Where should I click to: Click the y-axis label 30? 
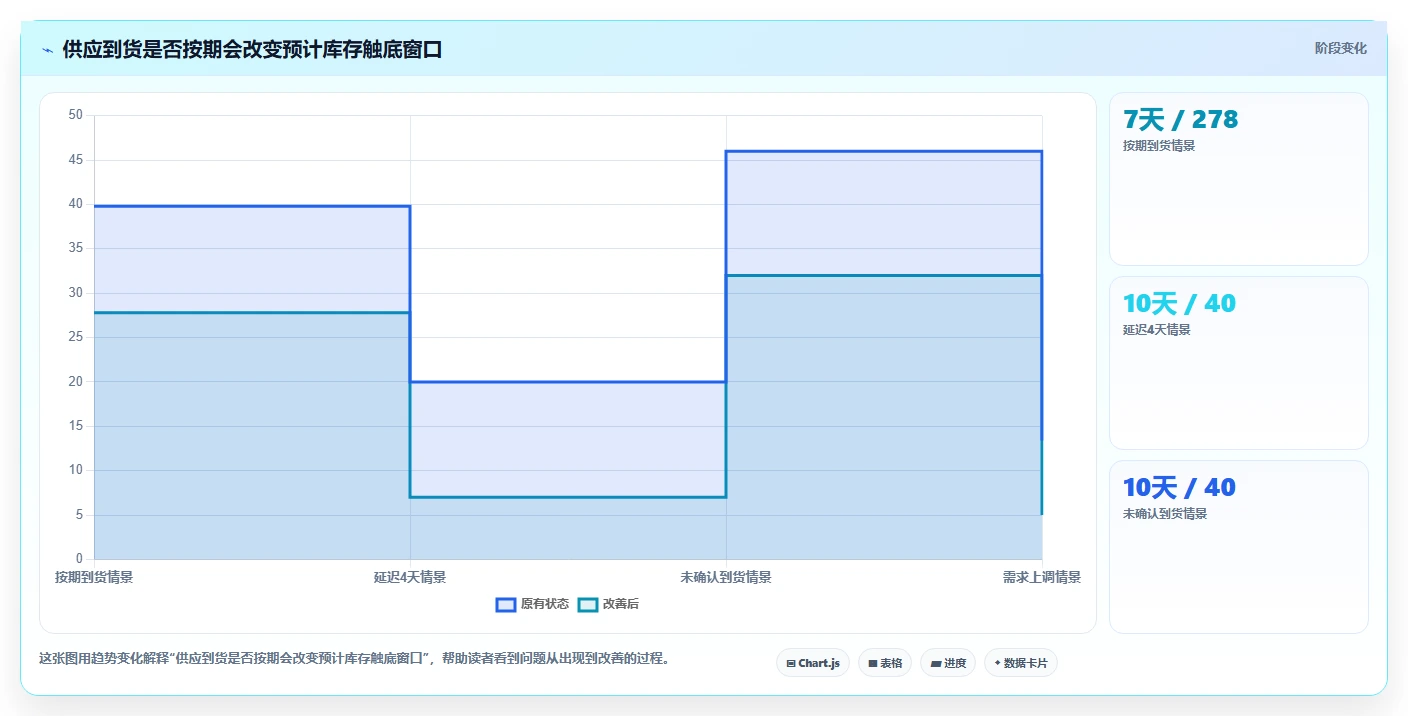(x=76, y=293)
